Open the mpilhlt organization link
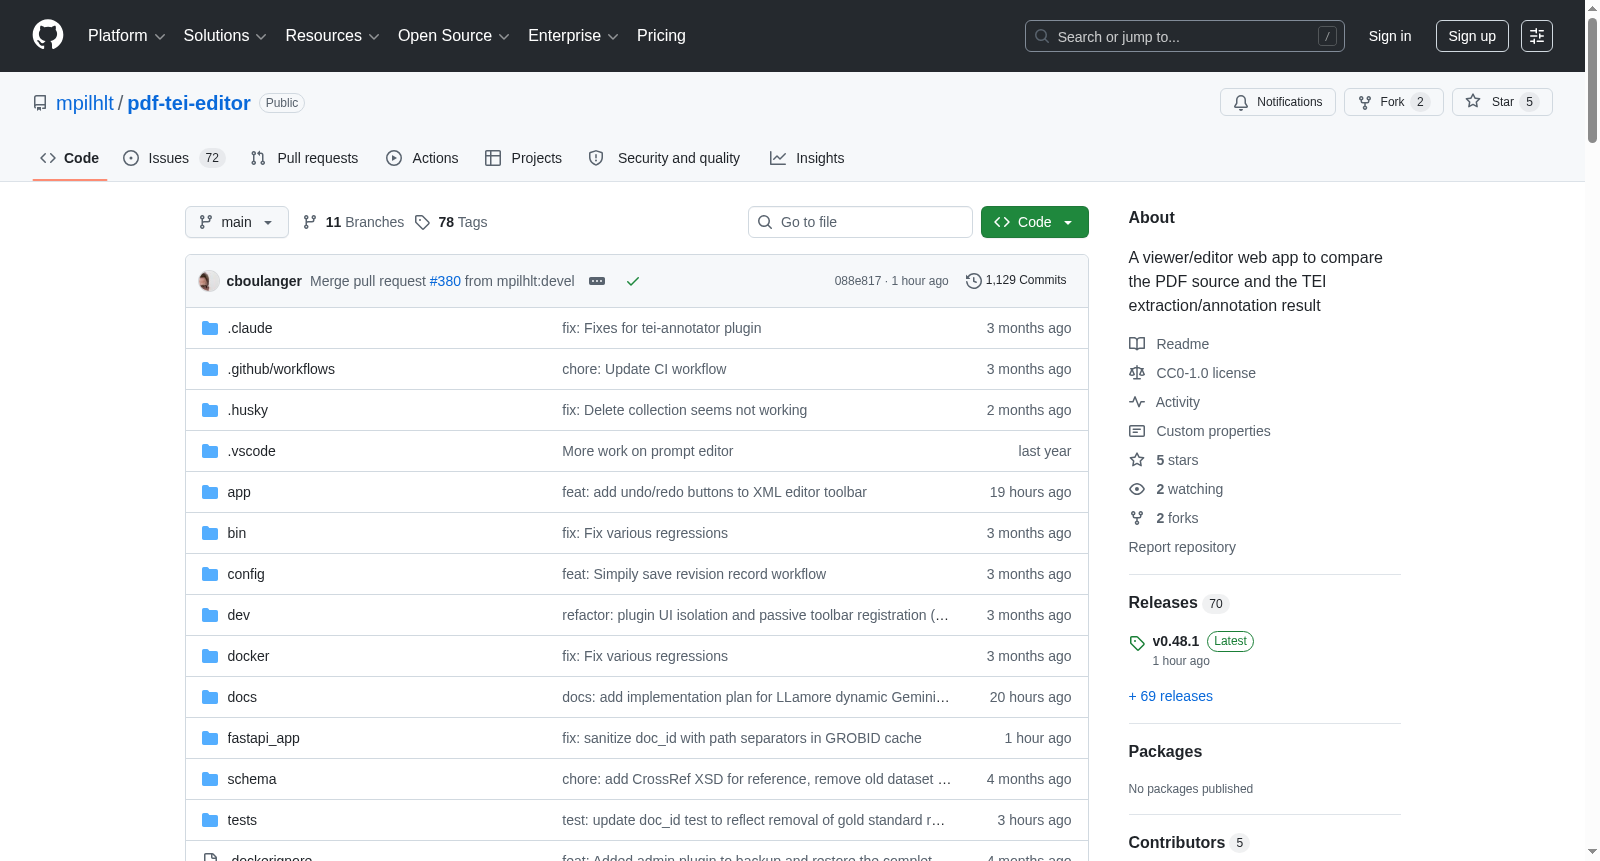Viewport: 1600px width, 861px height. coord(85,103)
